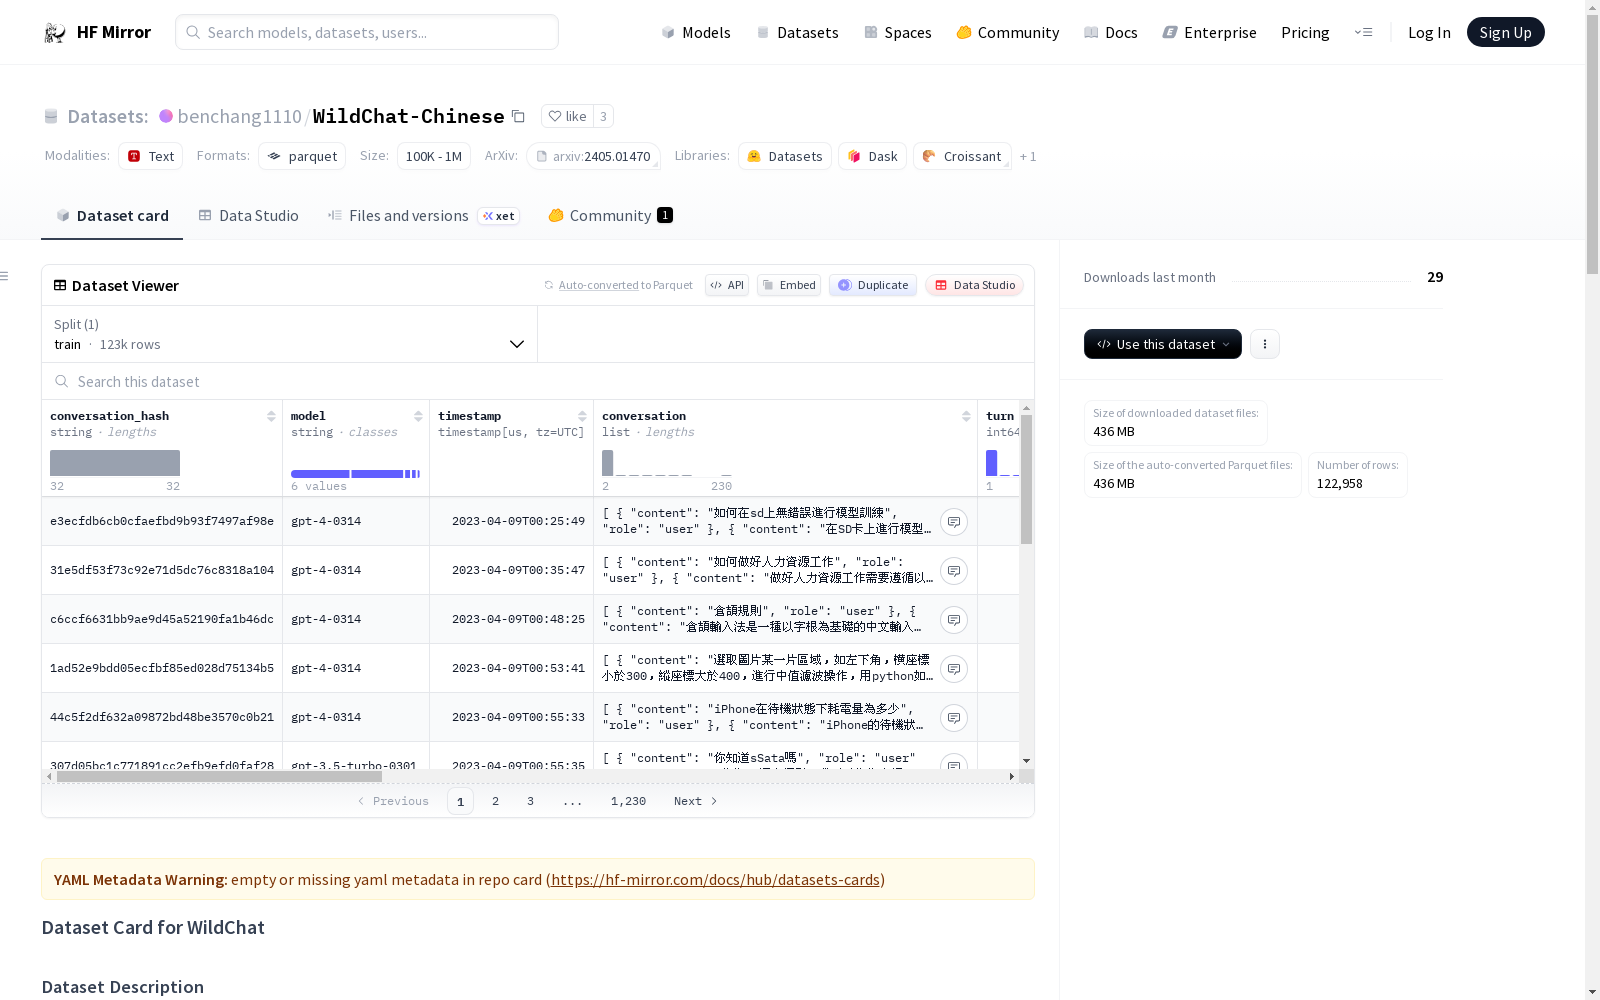Click the Log In link

point(1429,33)
